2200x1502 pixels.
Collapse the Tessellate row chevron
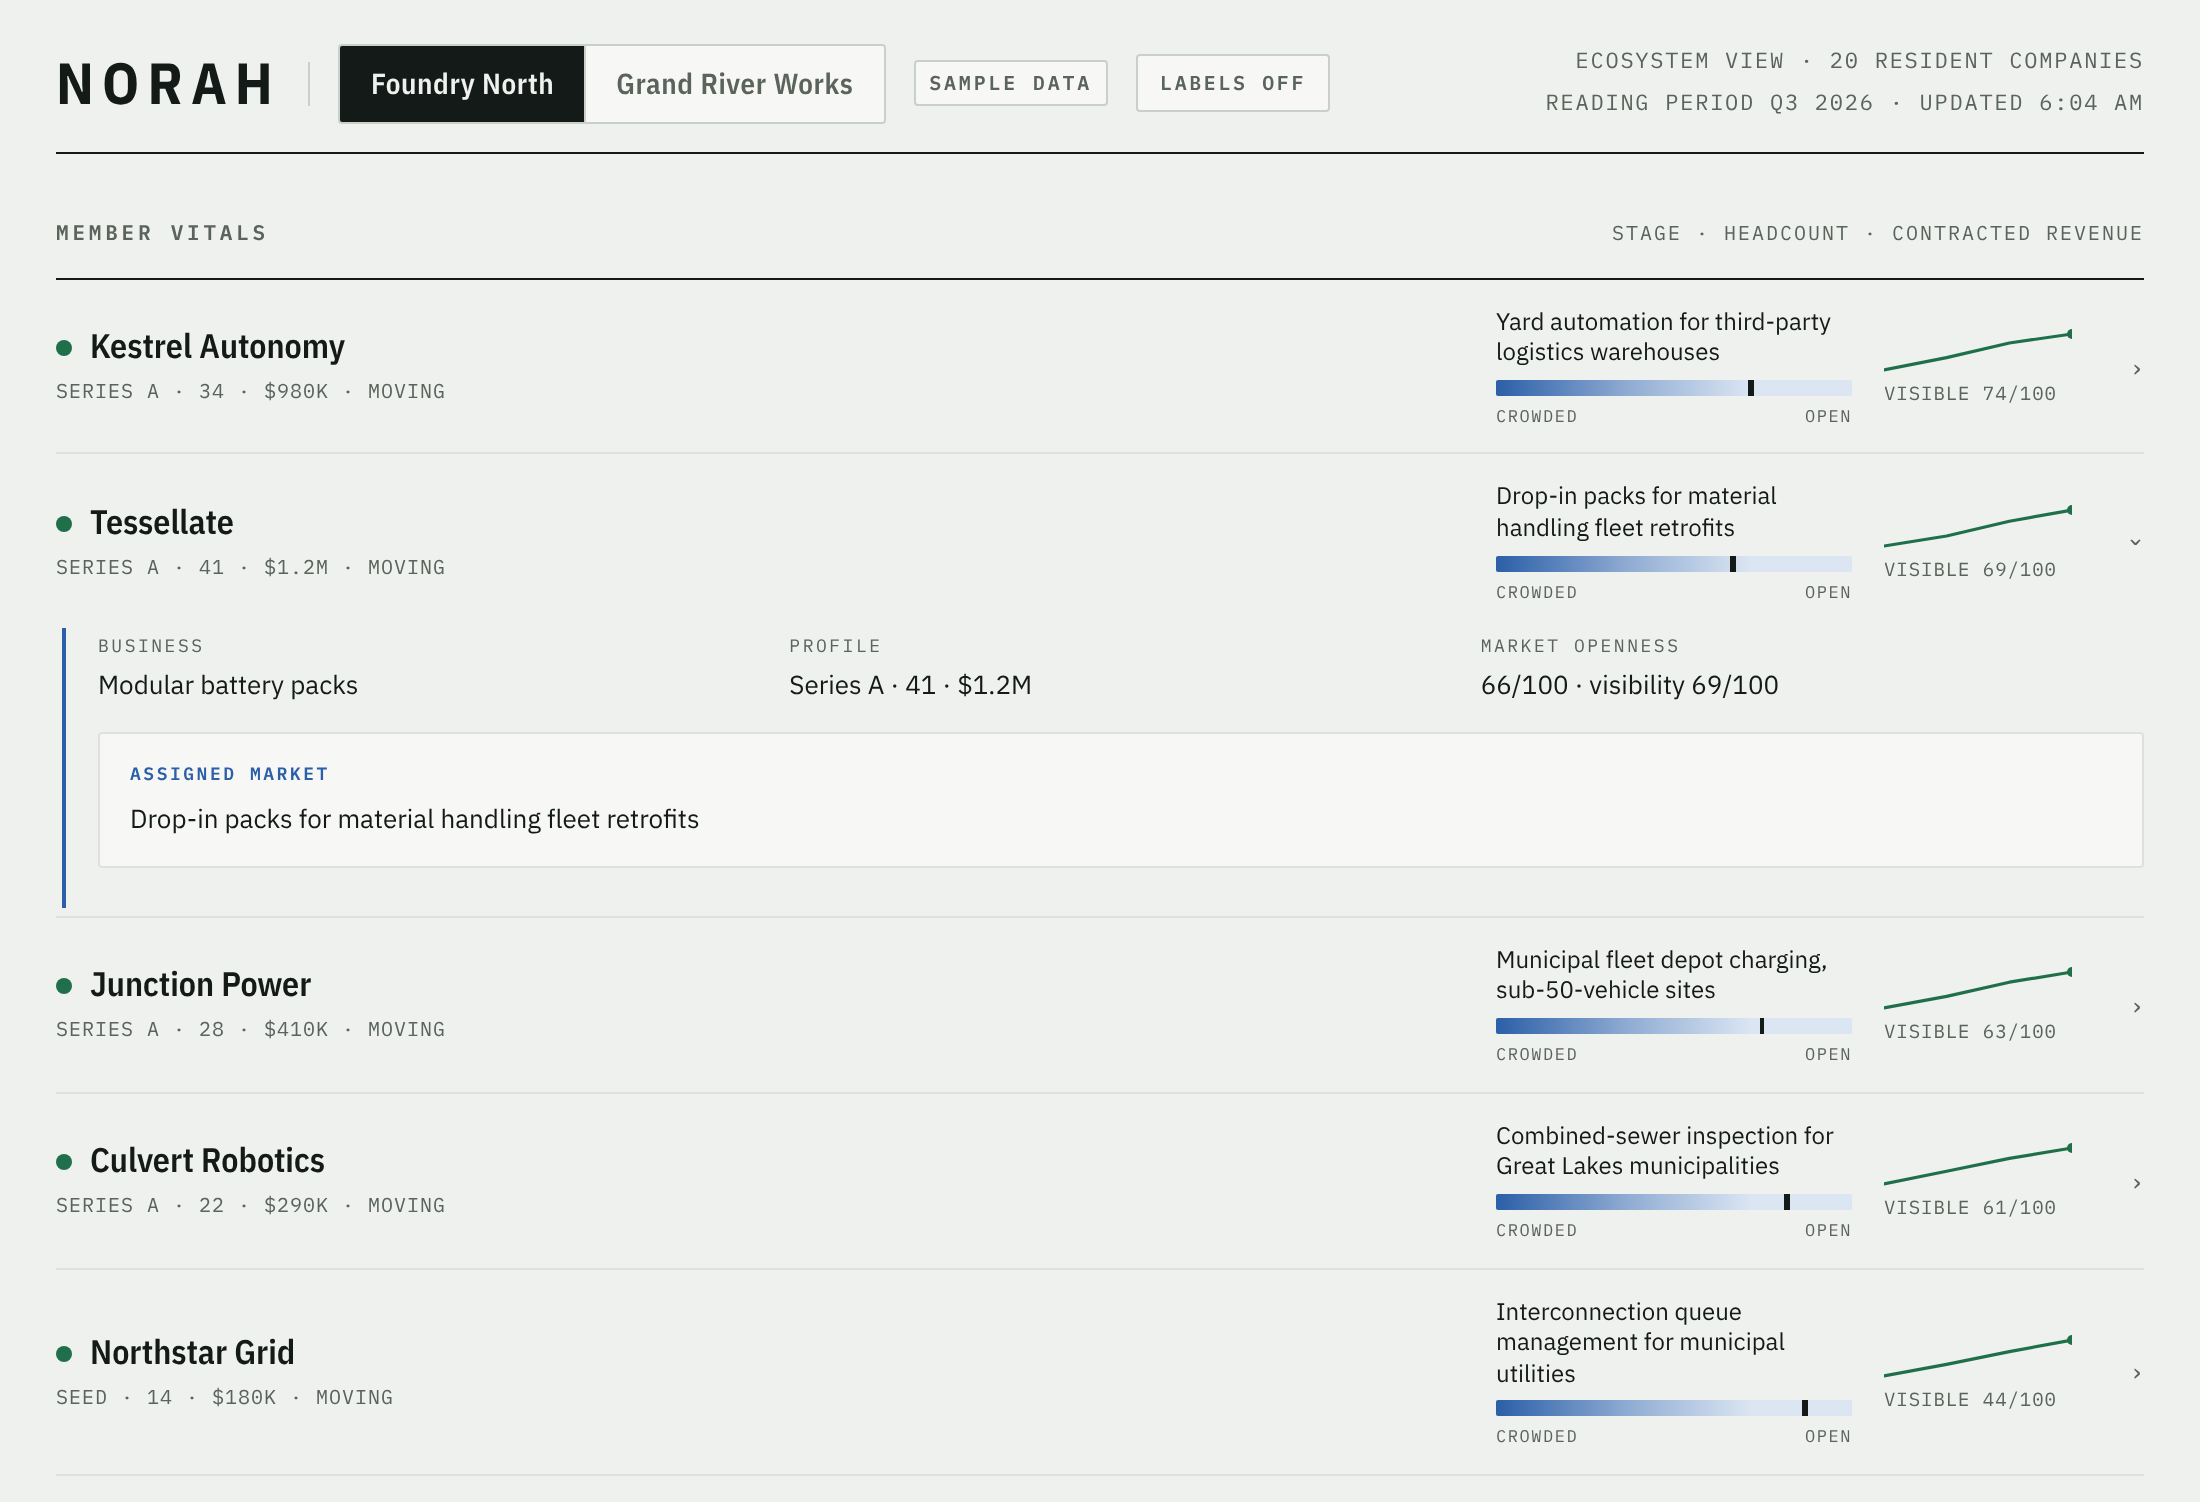tap(2136, 542)
